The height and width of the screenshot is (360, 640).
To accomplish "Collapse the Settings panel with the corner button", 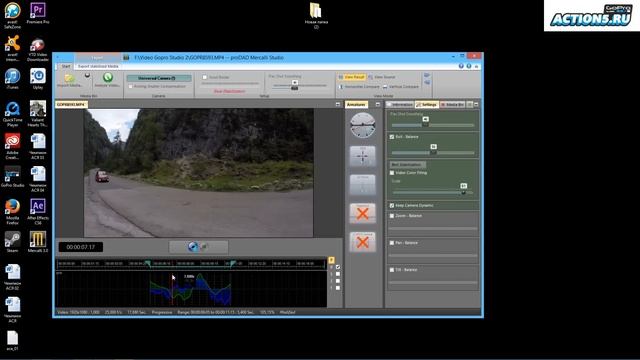I will click(476, 104).
